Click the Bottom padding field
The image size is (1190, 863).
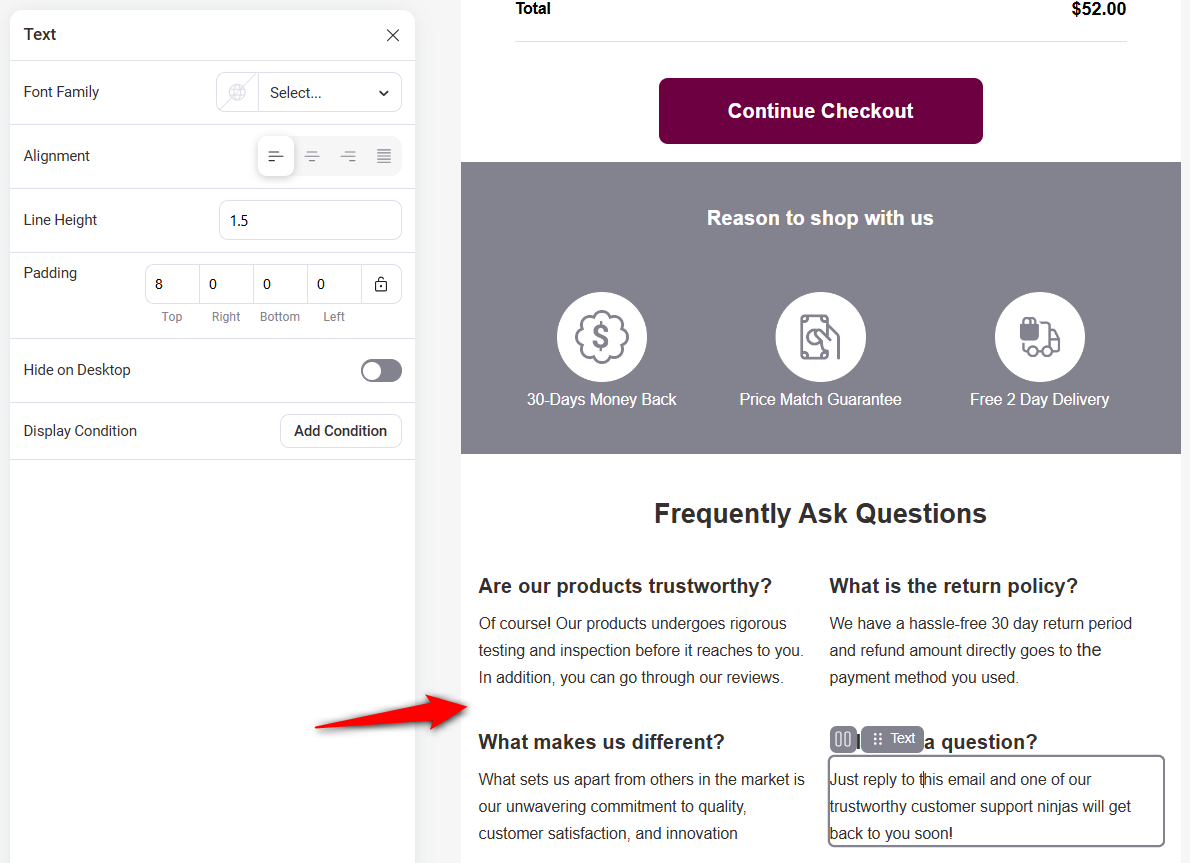click(x=280, y=284)
